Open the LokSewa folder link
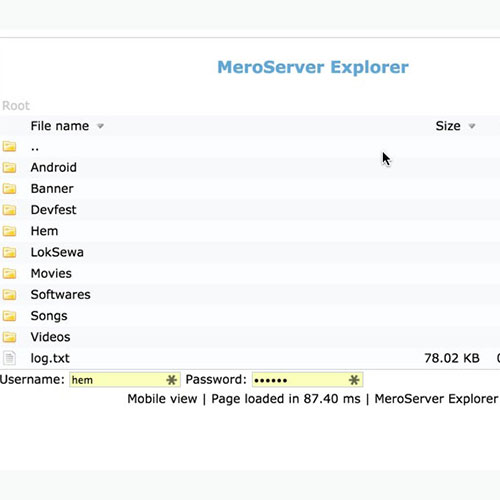Viewport: 500px width, 500px height. tap(57, 252)
